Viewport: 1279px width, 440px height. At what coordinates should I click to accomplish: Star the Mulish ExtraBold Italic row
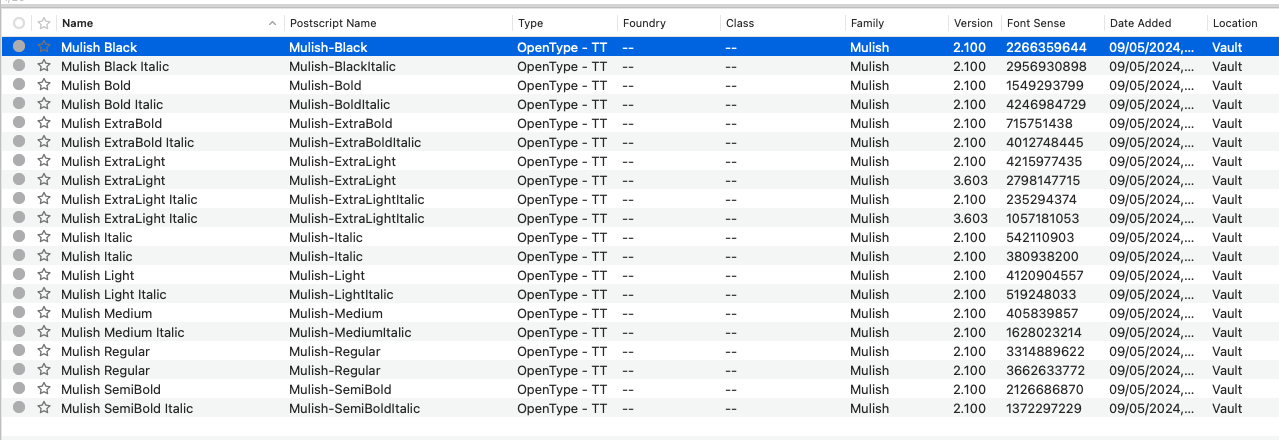(44, 142)
